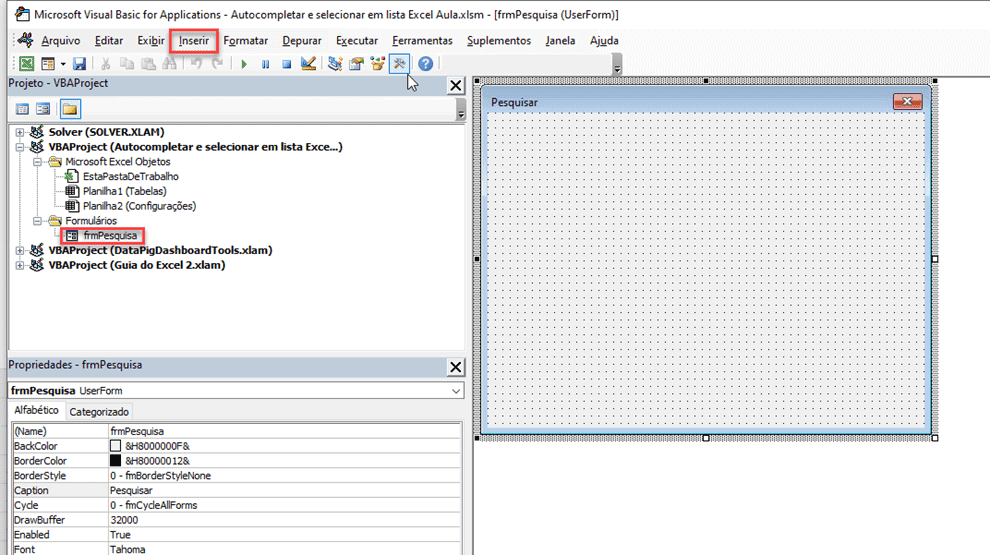Run the macro with the green play icon
990x555 pixels.
pos(244,64)
